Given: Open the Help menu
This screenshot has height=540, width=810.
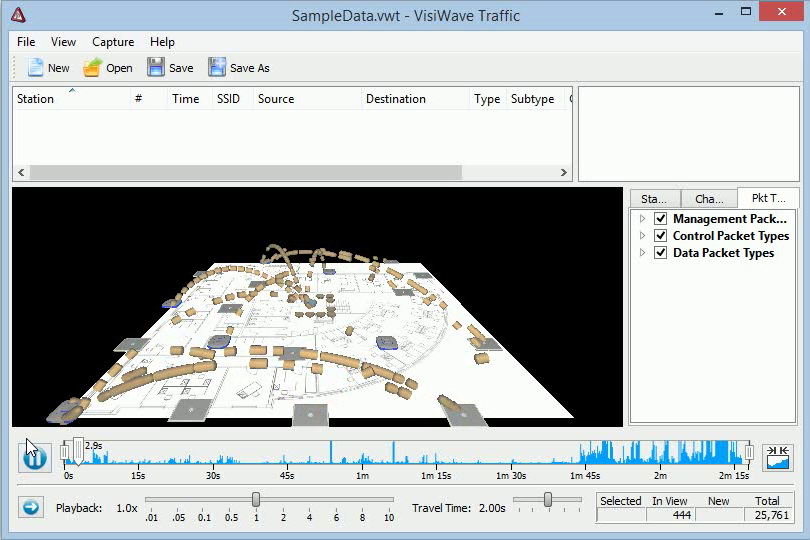Looking at the screenshot, I should tap(162, 42).
